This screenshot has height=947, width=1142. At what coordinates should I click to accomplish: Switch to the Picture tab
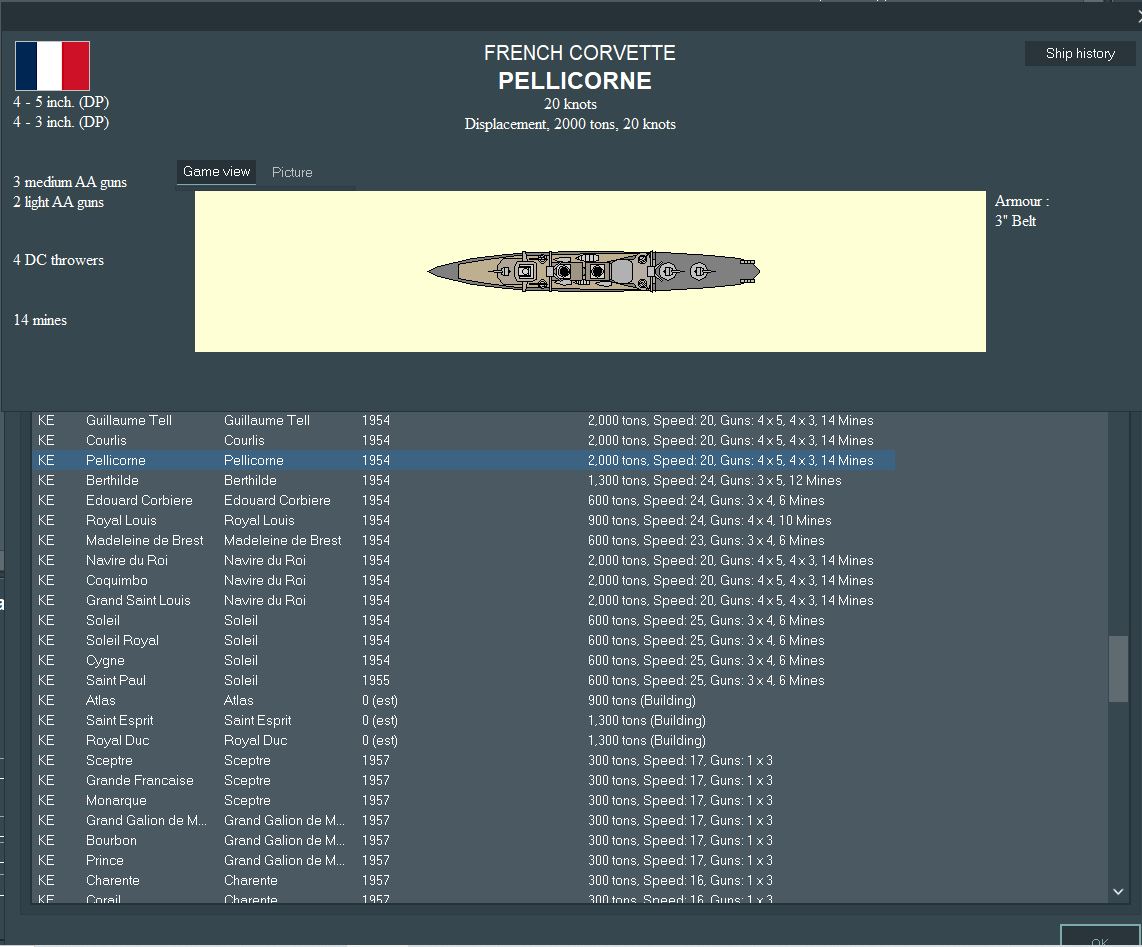coord(292,173)
